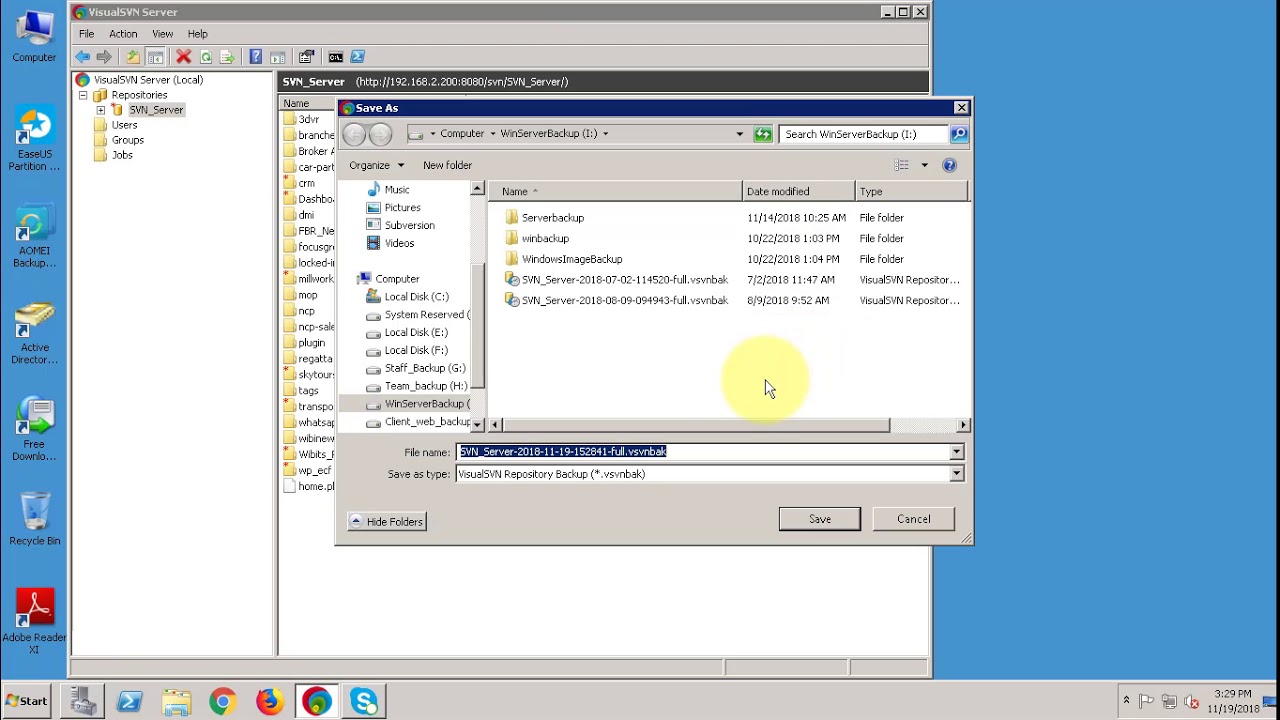1280x720 pixels.
Task: Click the horizontal scrollbar of the file list
Action: pos(695,425)
